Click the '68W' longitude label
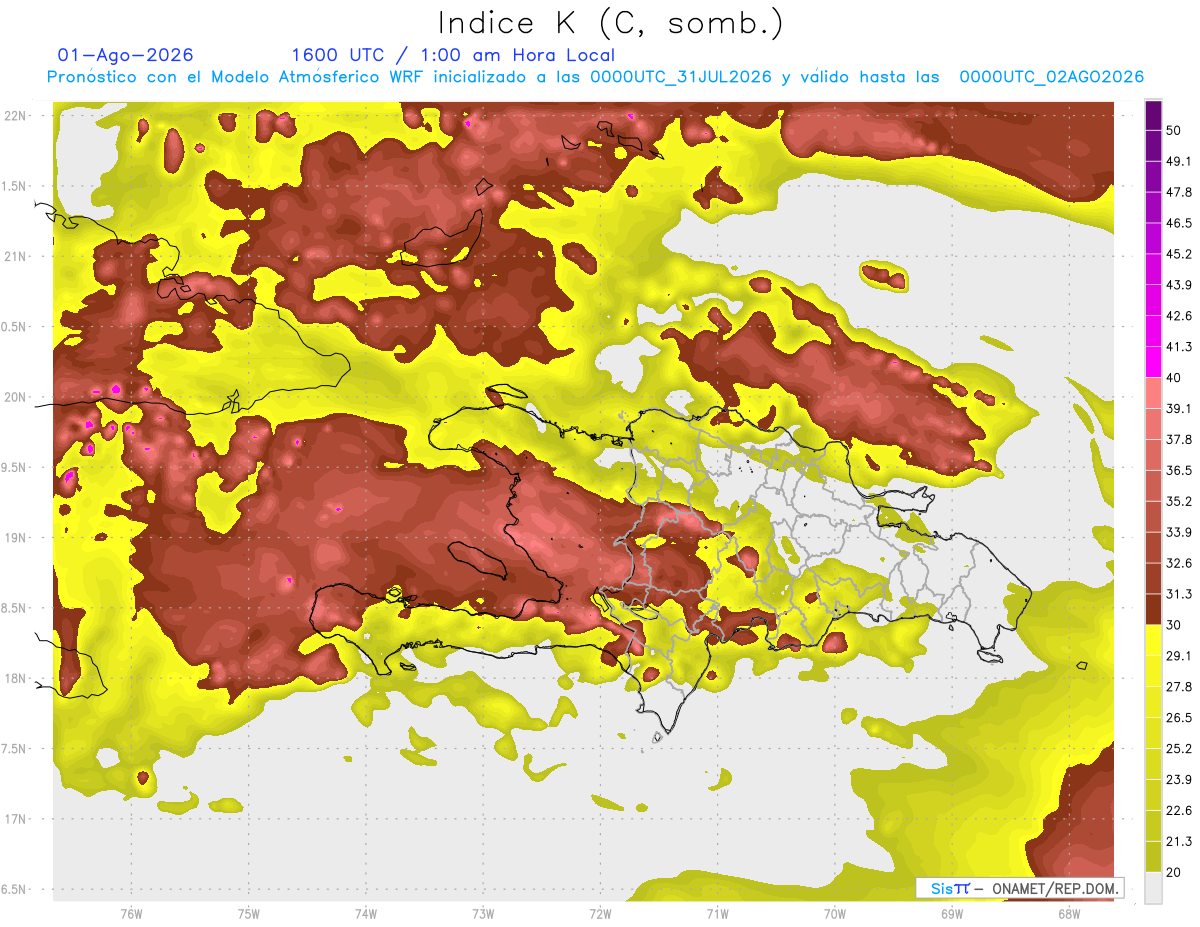The width and height of the screenshot is (1200, 927). [x=1069, y=914]
